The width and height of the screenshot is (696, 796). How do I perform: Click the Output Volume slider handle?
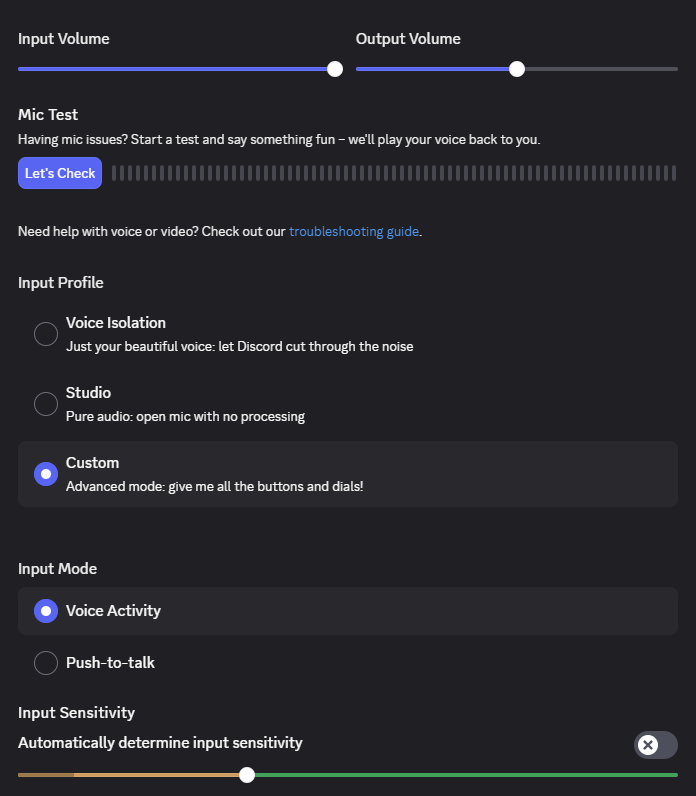tap(517, 69)
